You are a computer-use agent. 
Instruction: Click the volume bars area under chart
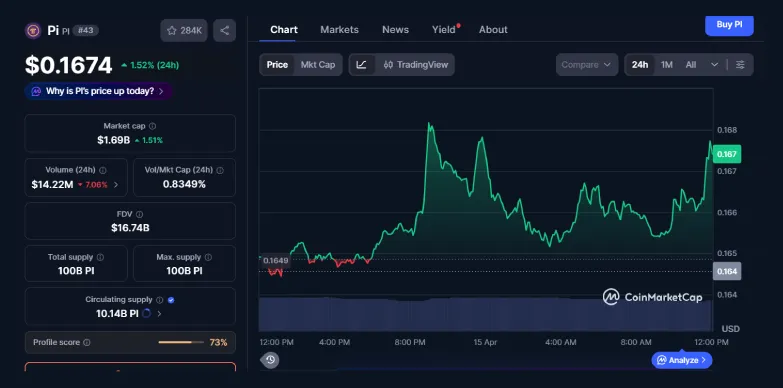click(x=485, y=314)
